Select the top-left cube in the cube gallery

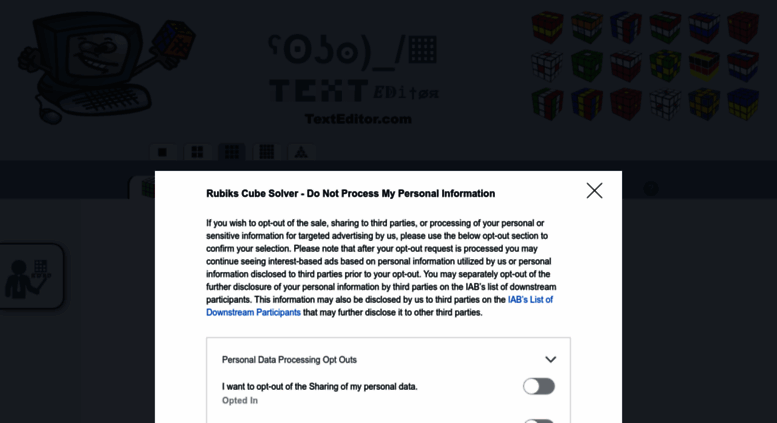547,26
